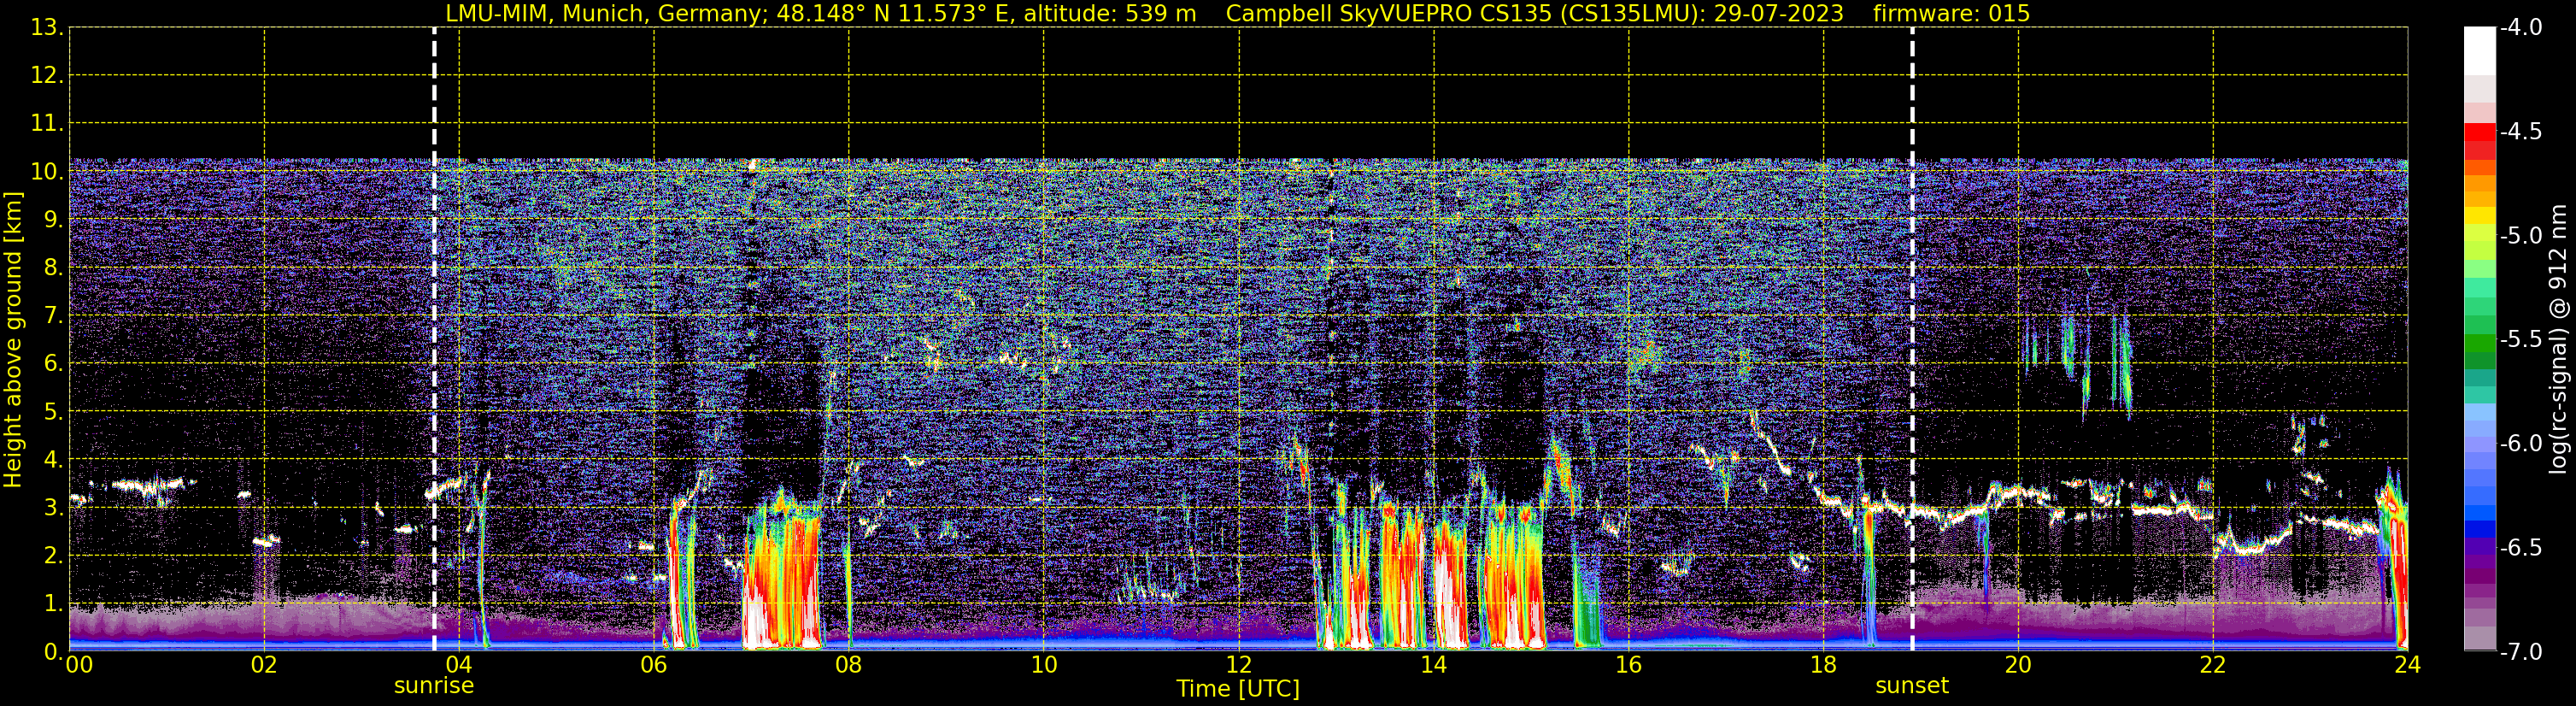Click the '02' time axis tick label
The image size is (2576, 706).
click(x=264, y=666)
